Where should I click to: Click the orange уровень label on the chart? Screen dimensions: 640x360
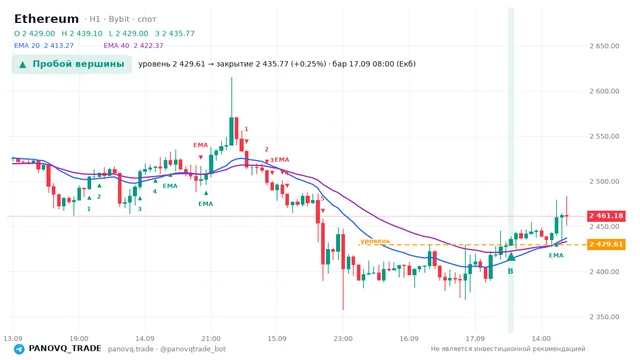click(x=375, y=241)
